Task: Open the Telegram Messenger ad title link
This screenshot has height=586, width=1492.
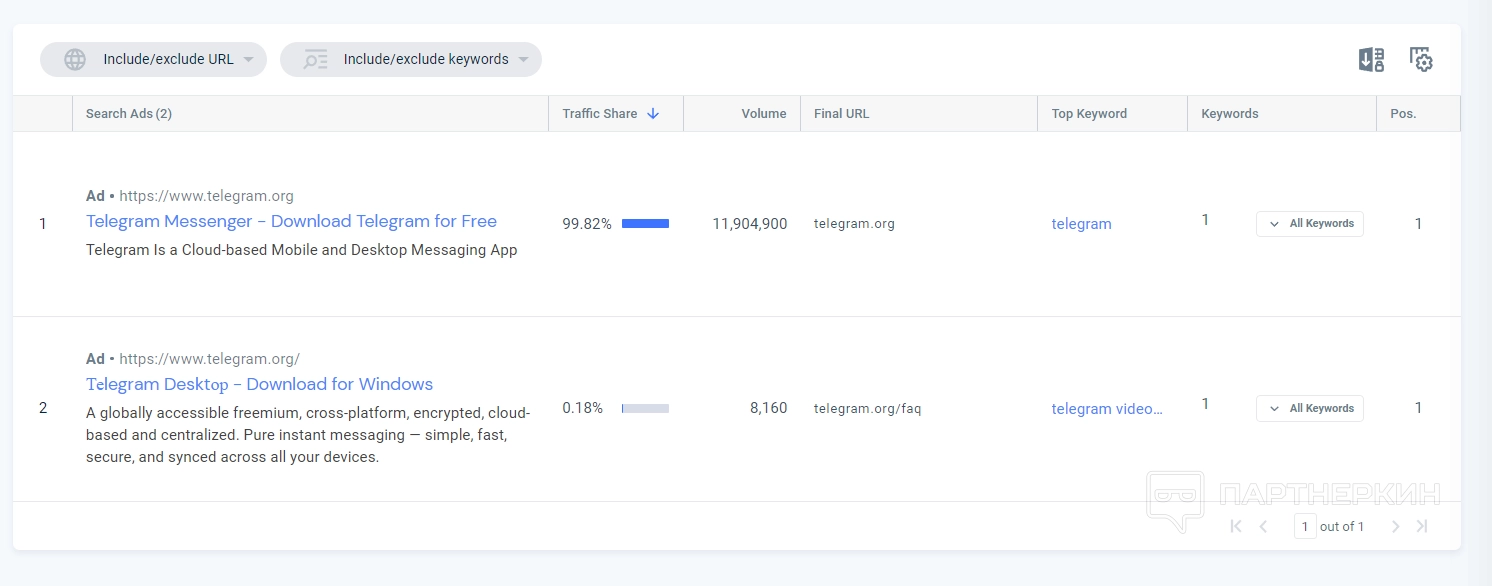Action: [x=291, y=222]
